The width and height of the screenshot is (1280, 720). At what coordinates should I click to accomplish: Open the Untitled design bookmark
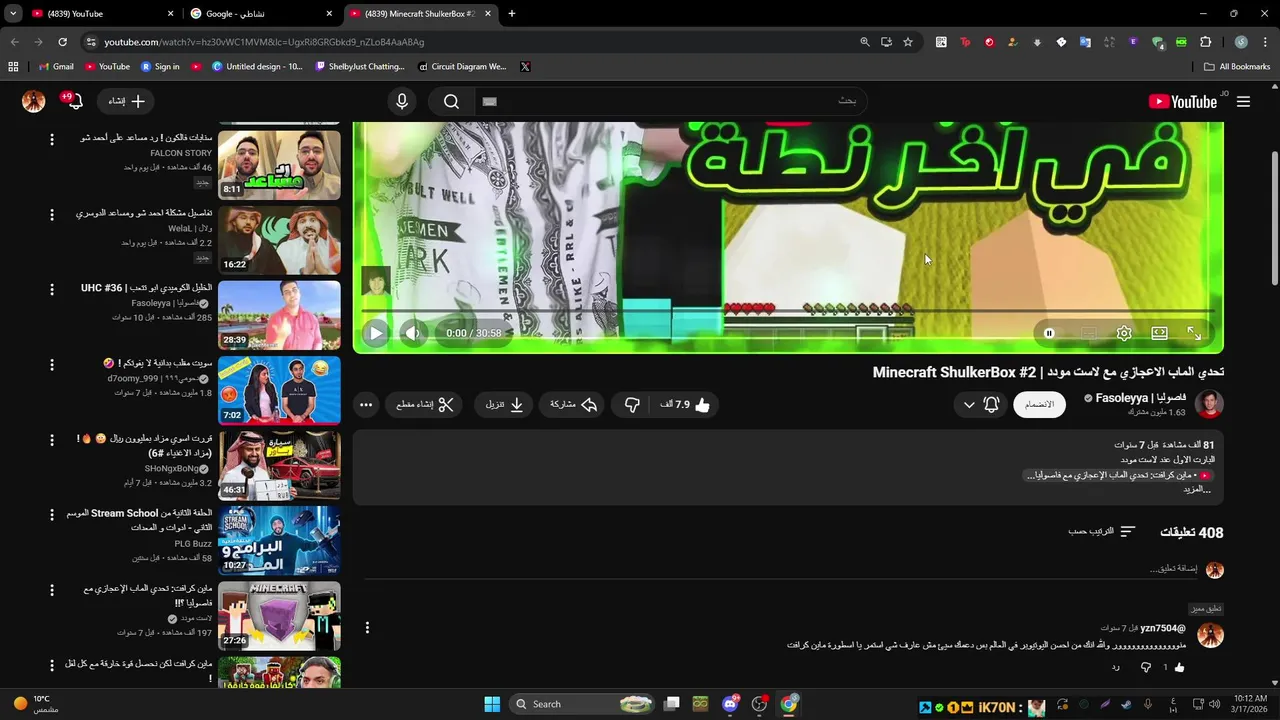tap(257, 67)
